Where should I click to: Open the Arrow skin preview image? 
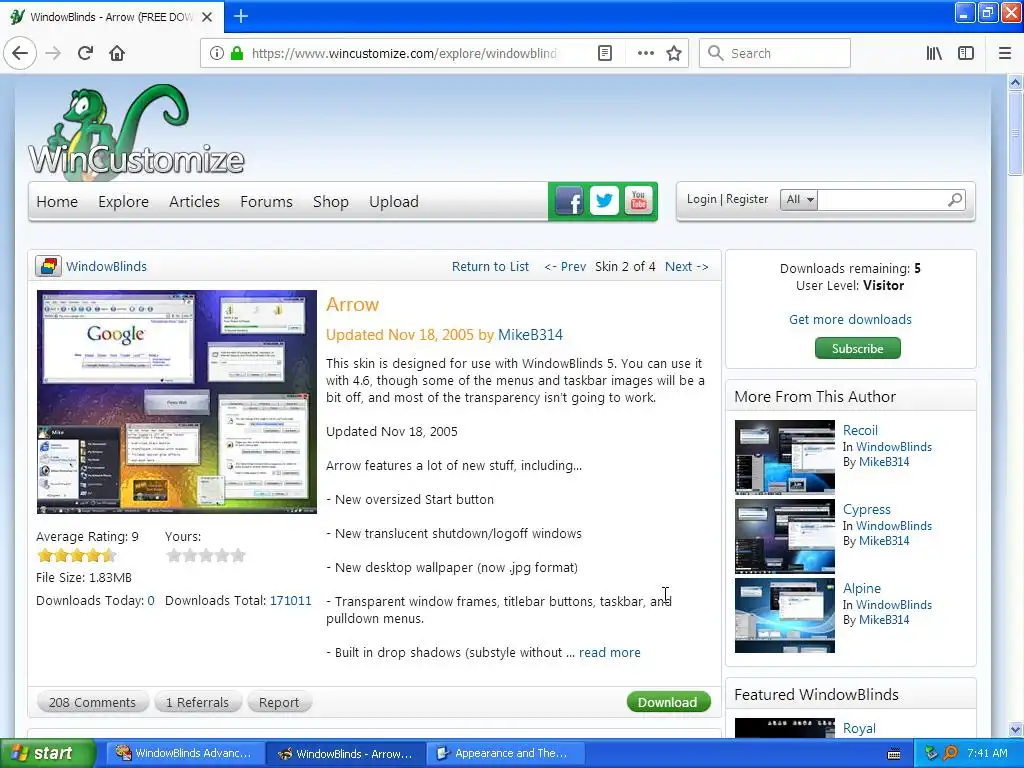point(177,402)
